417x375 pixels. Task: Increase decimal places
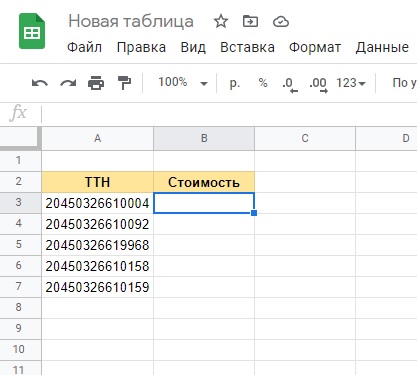(318, 84)
